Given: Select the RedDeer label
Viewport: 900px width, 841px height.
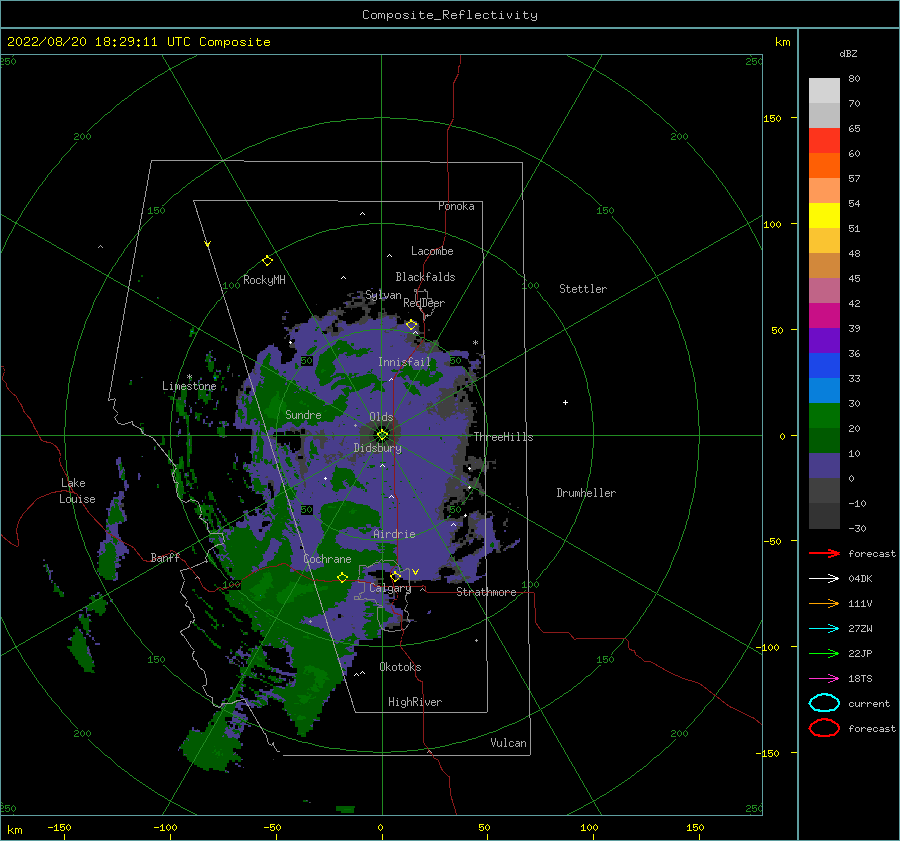Looking at the screenshot, I should [424, 303].
